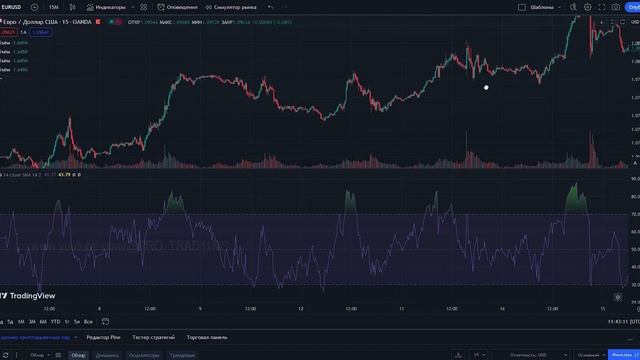Select the highlighted Обзор tab
The height and width of the screenshot is (360, 640).
[x=78, y=356]
